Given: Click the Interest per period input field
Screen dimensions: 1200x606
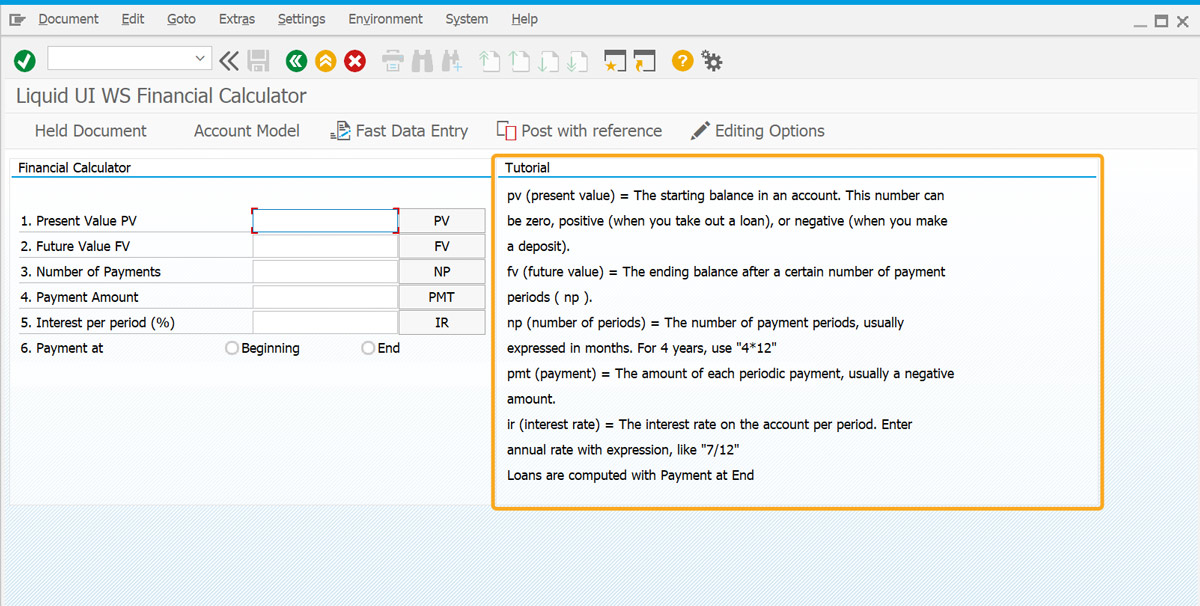Looking at the screenshot, I should pos(325,323).
